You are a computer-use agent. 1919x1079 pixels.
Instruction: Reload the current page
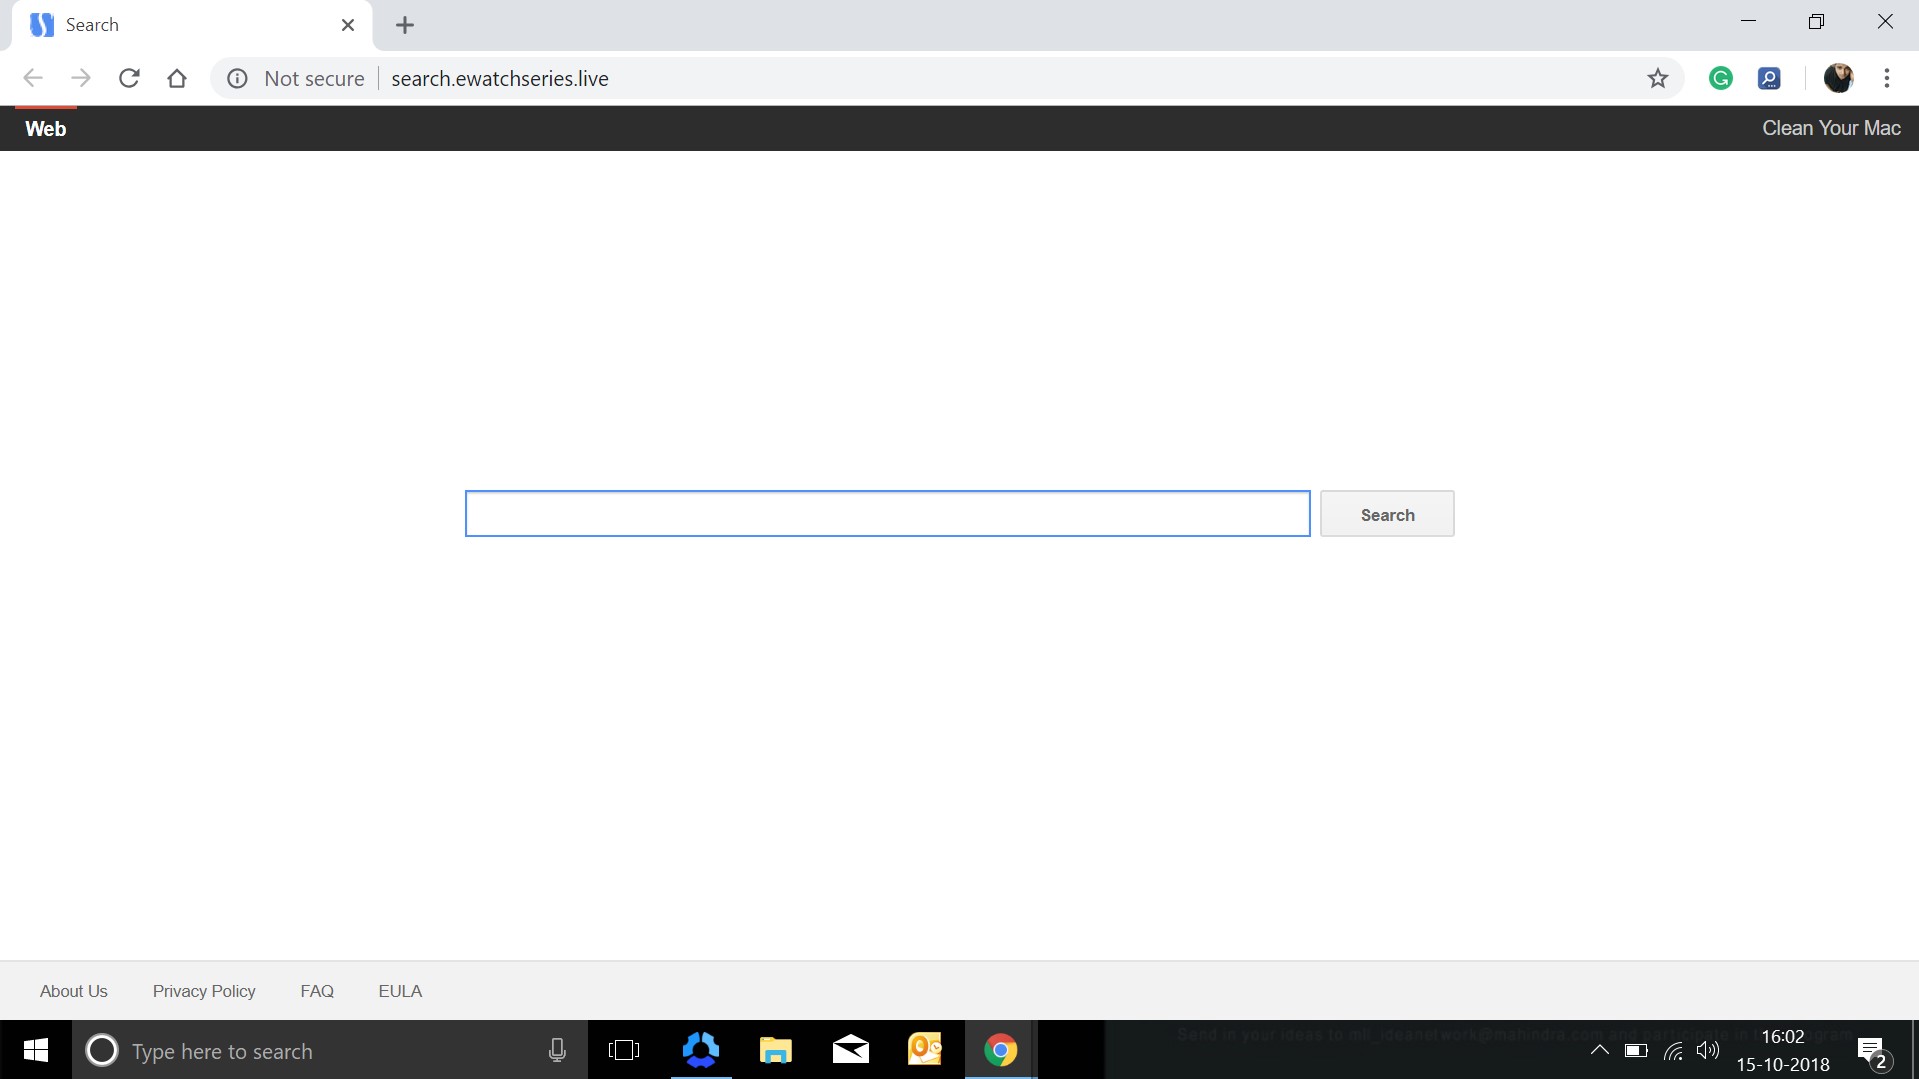pos(129,78)
